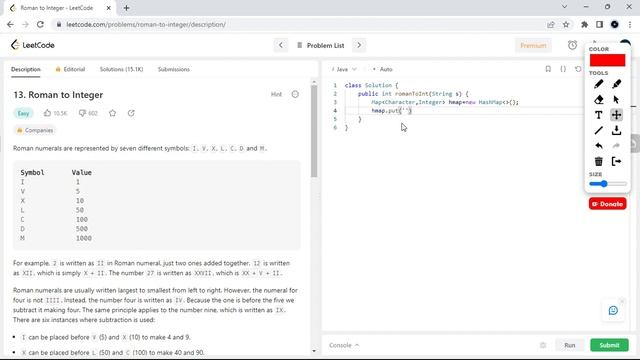Select the move crosshair tool

(616, 115)
